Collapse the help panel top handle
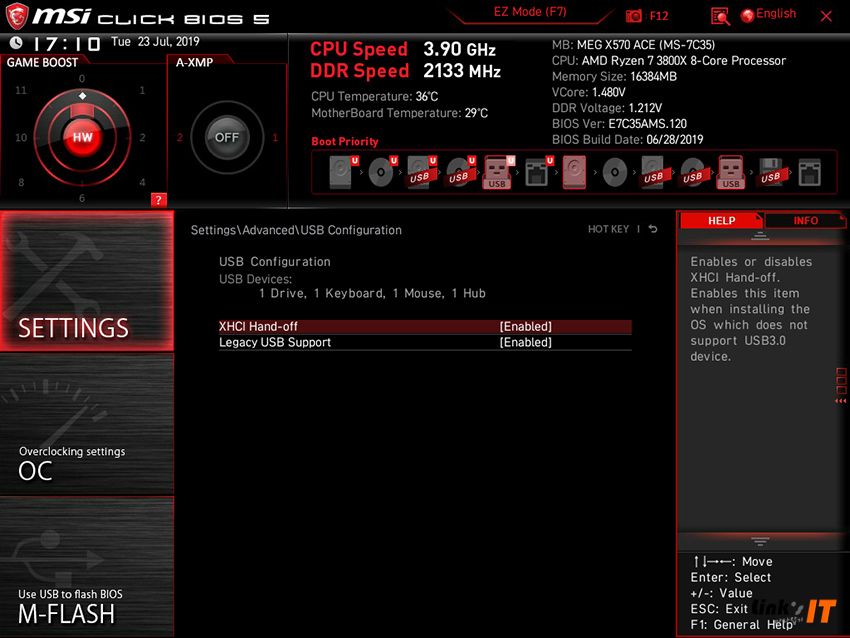 click(760, 236)
